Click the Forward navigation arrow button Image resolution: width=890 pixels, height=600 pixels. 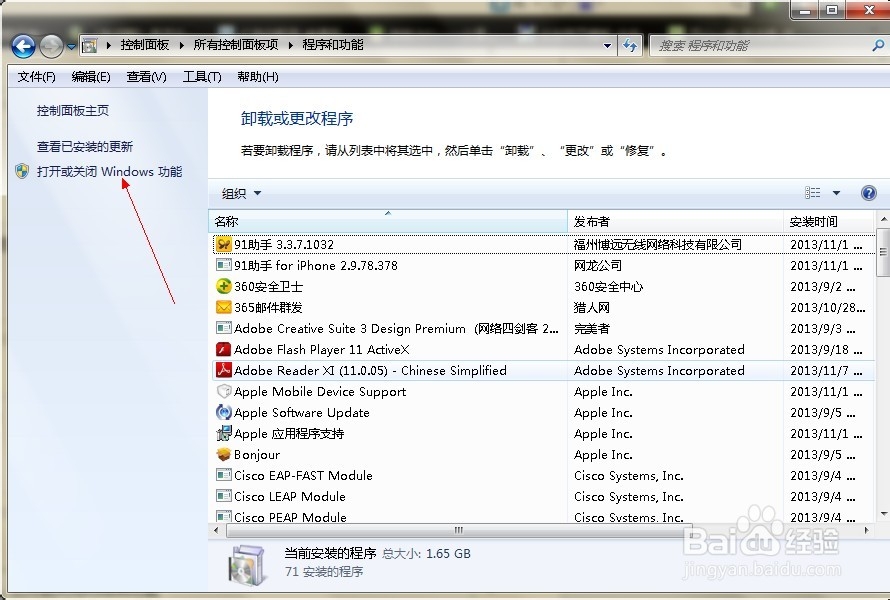51,47
